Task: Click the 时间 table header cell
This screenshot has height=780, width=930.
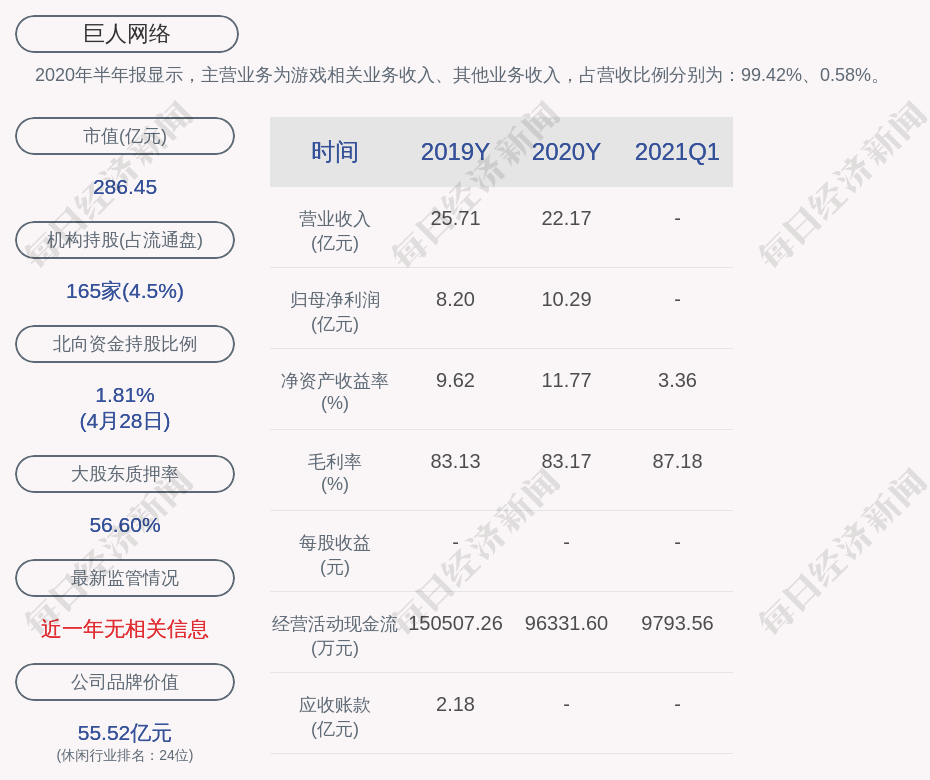Action: (334, 152)
